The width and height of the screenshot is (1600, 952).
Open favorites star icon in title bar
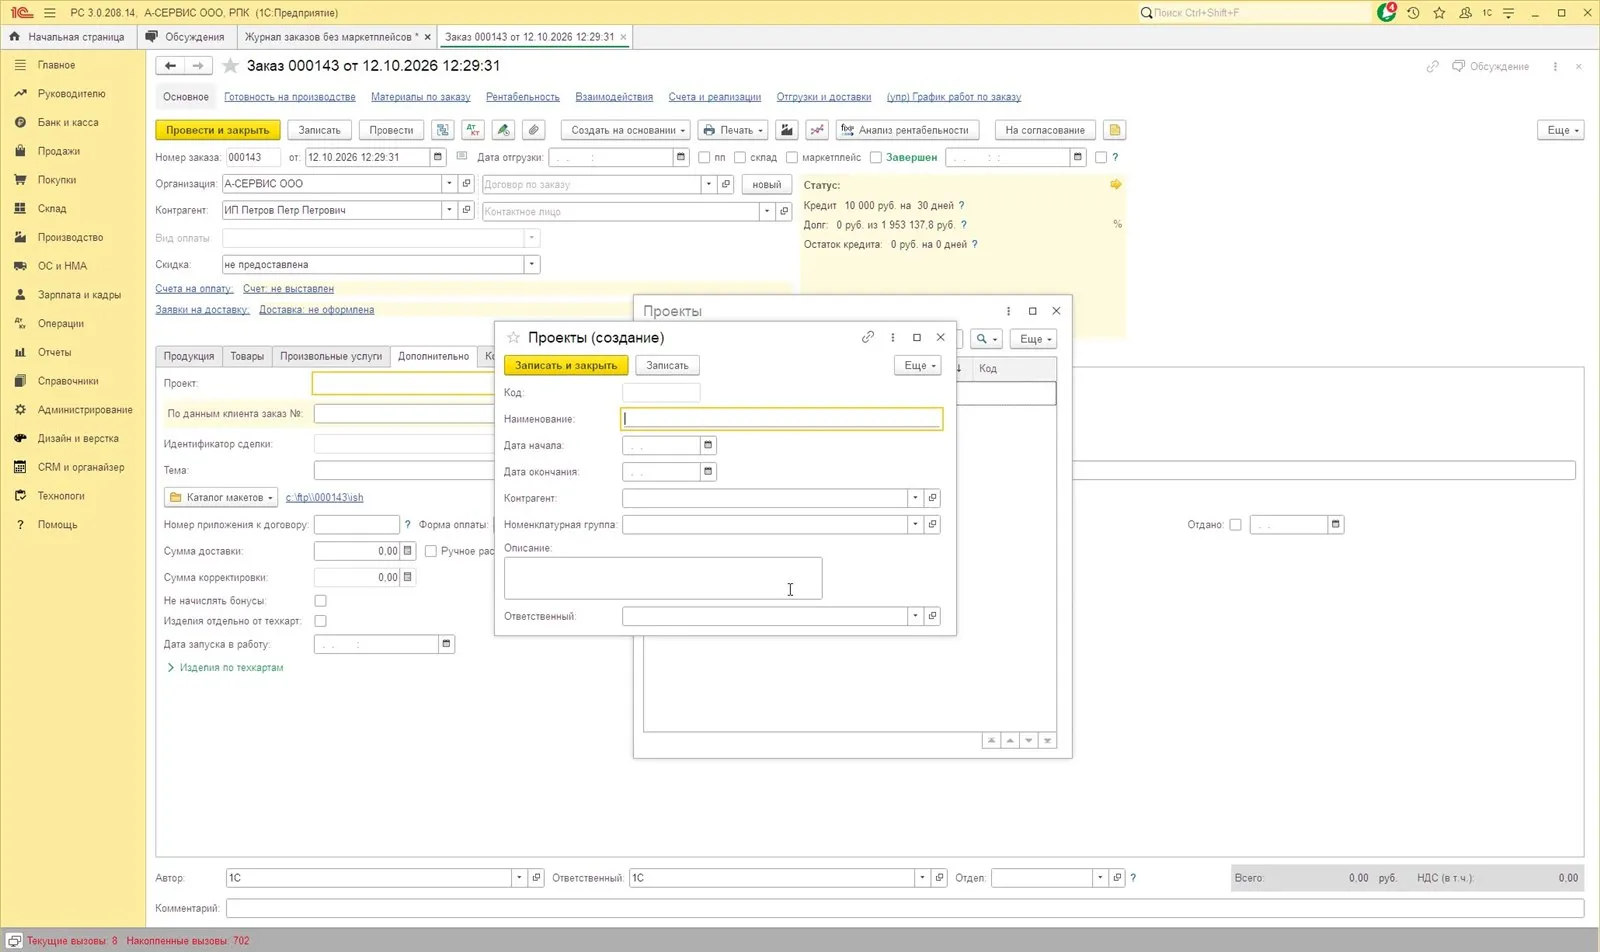[1439, 13]
